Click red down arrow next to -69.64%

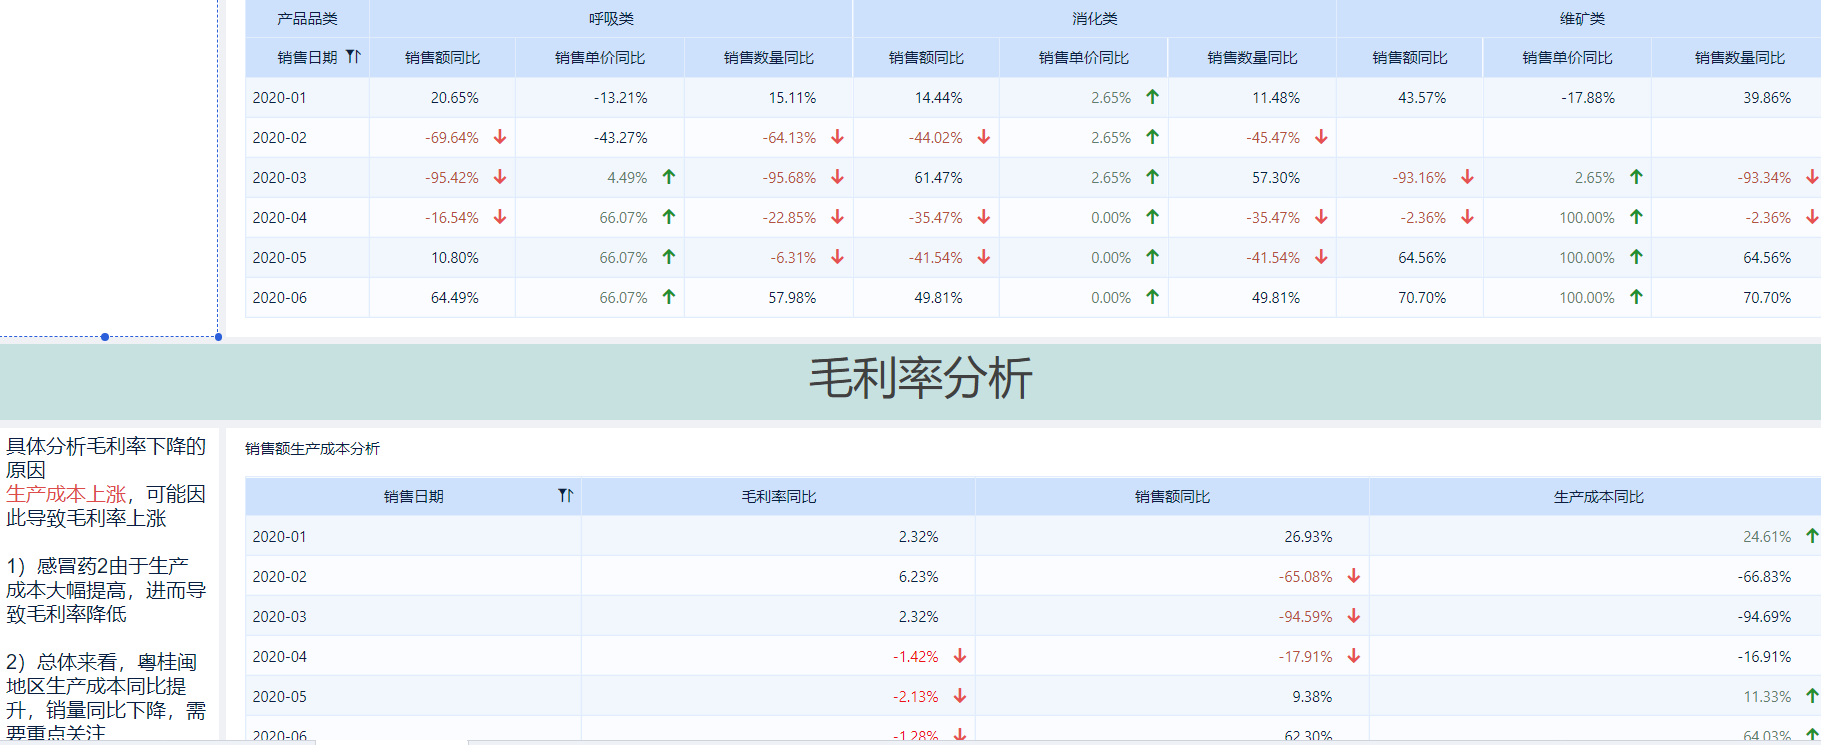(500, 137)
